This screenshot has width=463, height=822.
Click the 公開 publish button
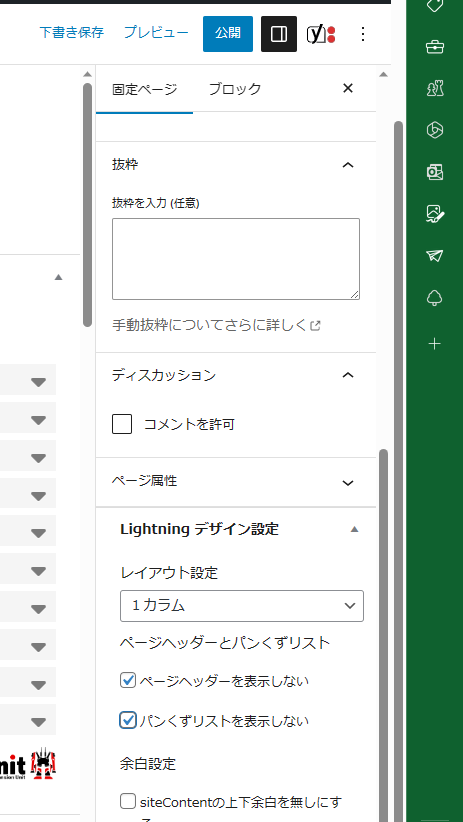click(228, 34)
